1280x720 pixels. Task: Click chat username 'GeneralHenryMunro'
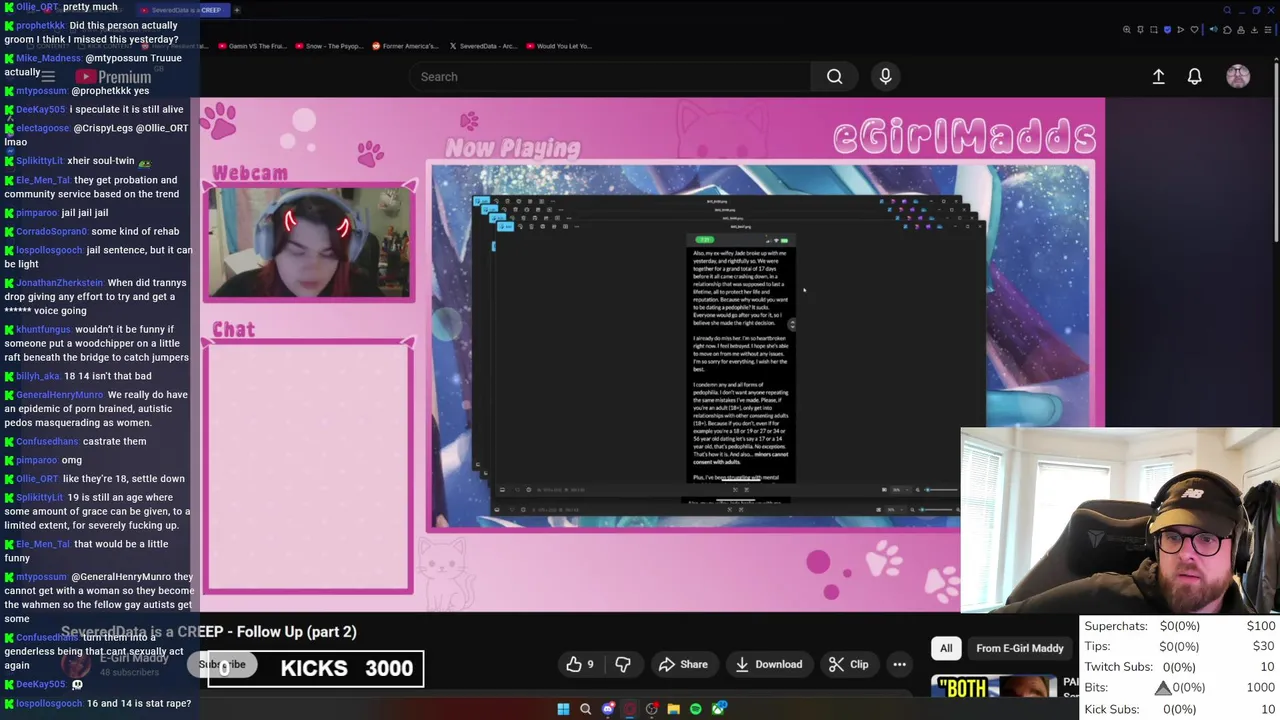(x=59, y=394)
